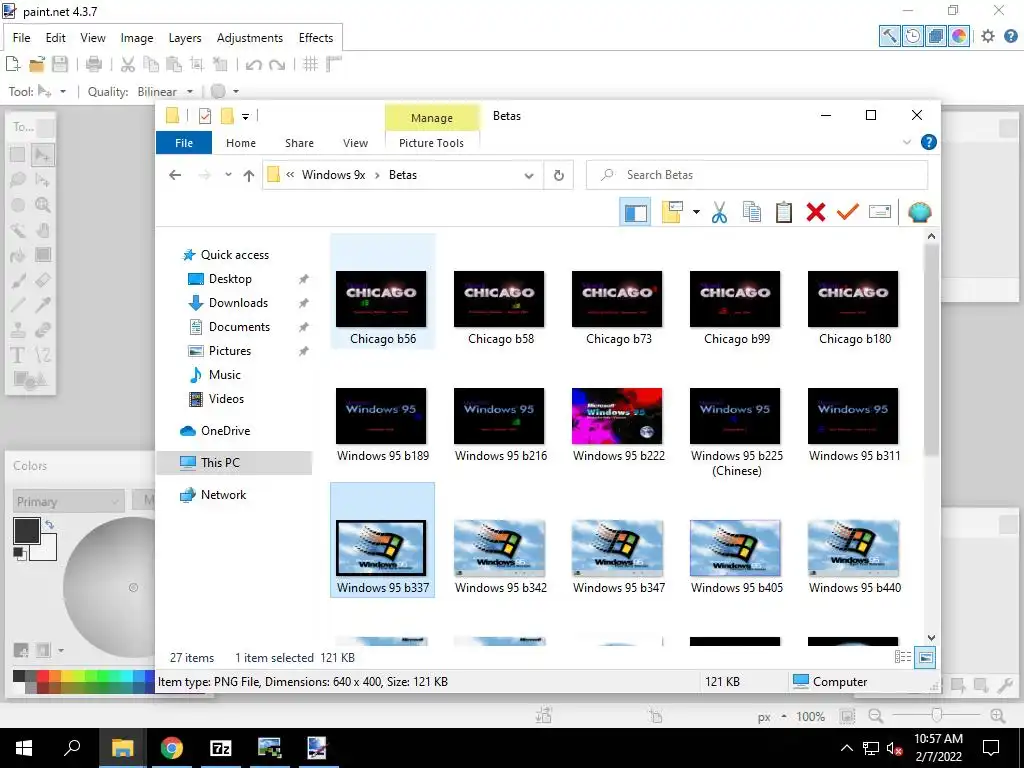Click the zoom in magnifier in paint.net status bar
1024x768 pixels.
tap(997, 716)
